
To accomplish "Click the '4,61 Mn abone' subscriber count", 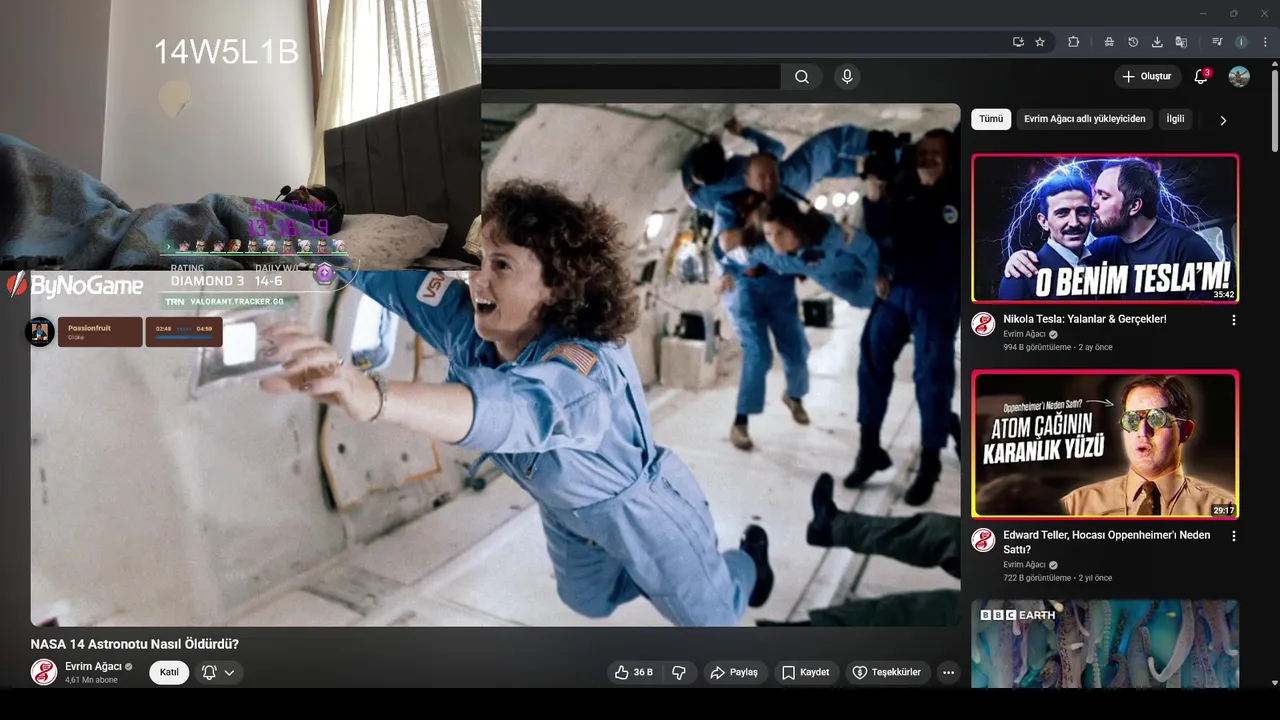I will 91,680.
